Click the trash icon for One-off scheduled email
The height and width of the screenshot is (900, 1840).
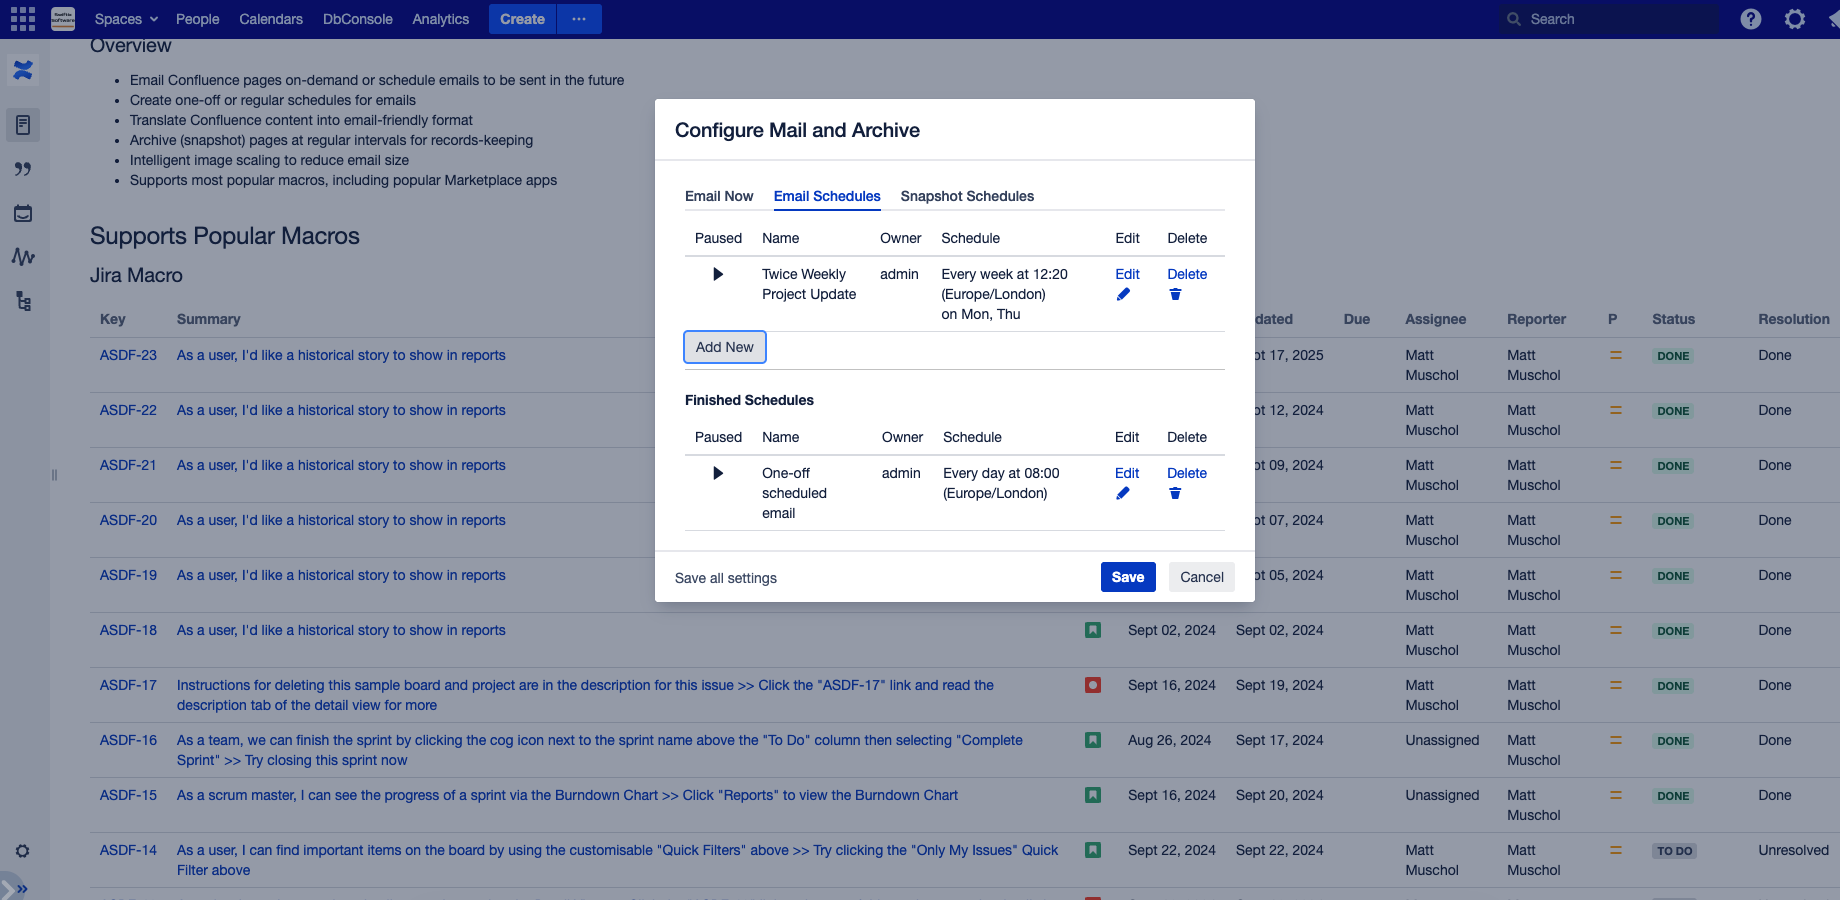(x=1175, y=494)
